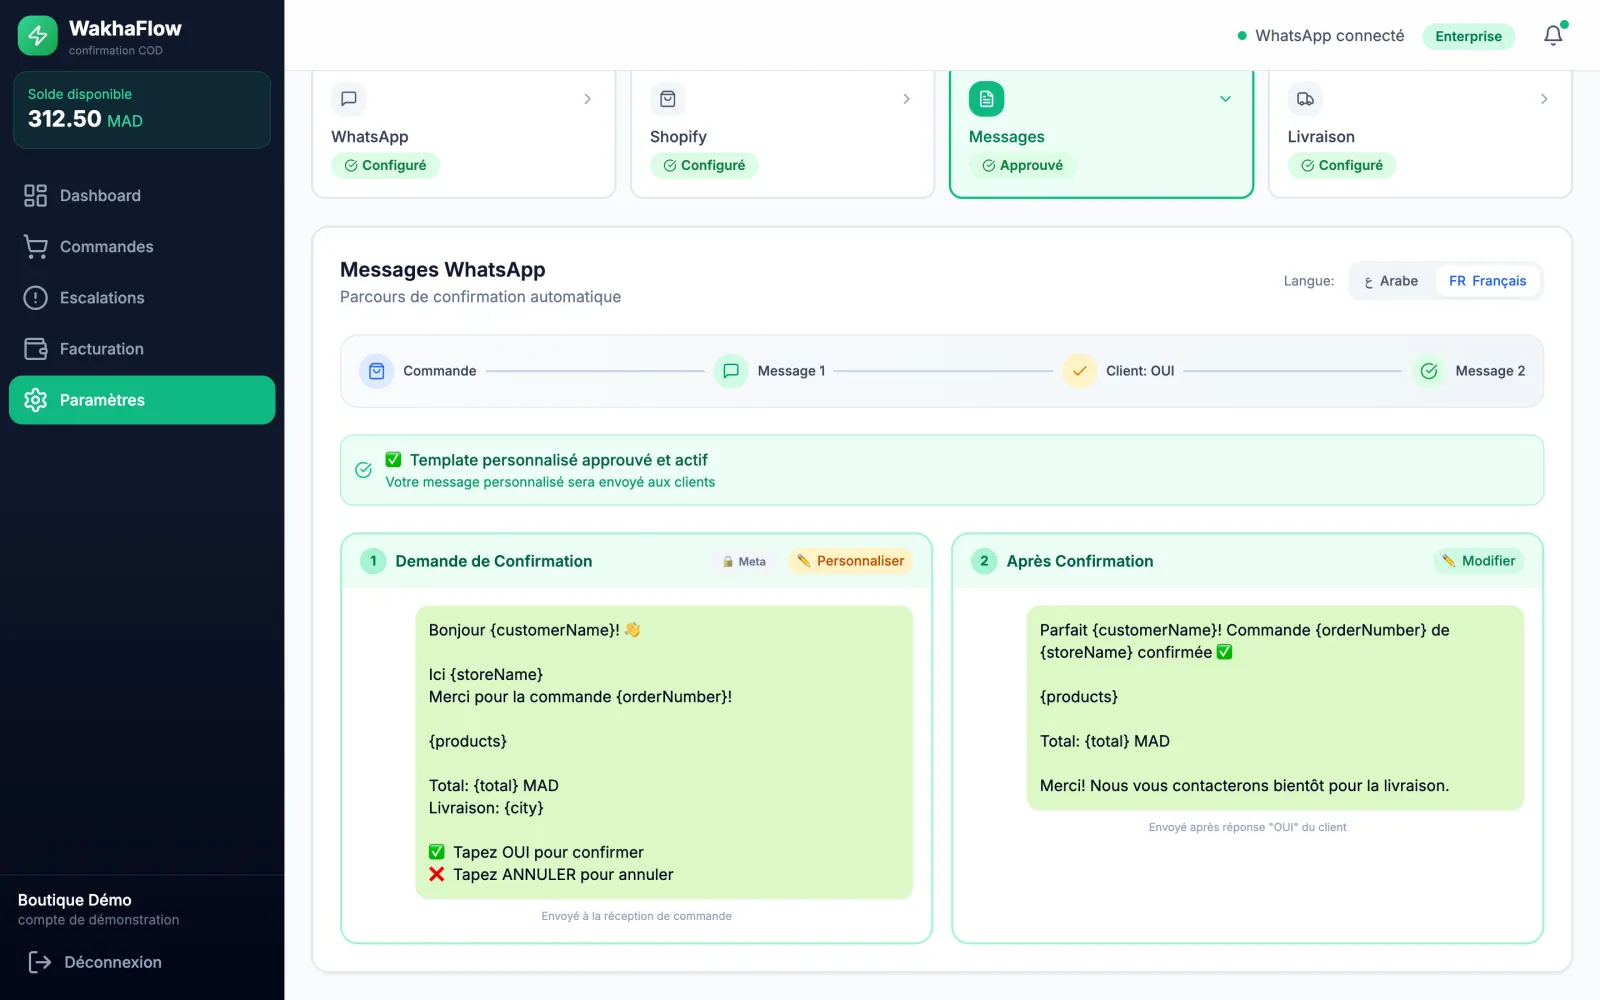Click the Approuvé badge under Messages
The width and height of the screenshot is (1600, 1000).
point(1023,166)
